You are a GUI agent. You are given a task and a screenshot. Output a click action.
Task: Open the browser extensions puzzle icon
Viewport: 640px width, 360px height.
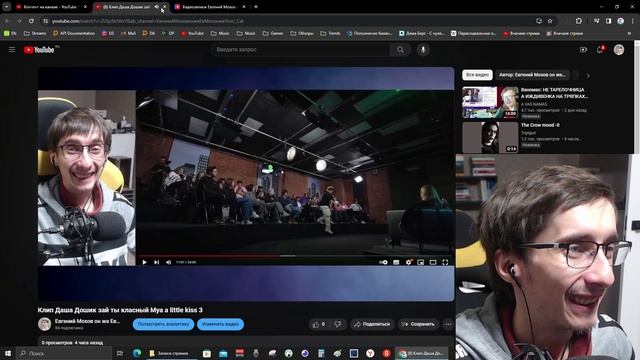[579, 21]
